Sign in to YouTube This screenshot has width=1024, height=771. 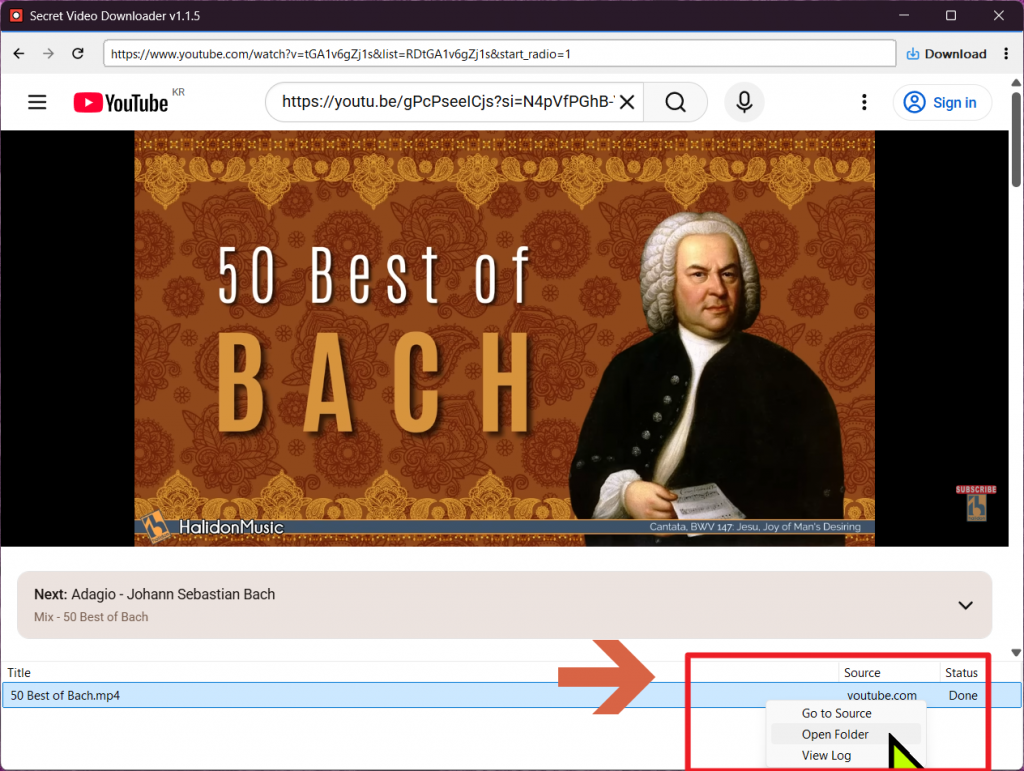pyautogui.click(x=942, y=102)
